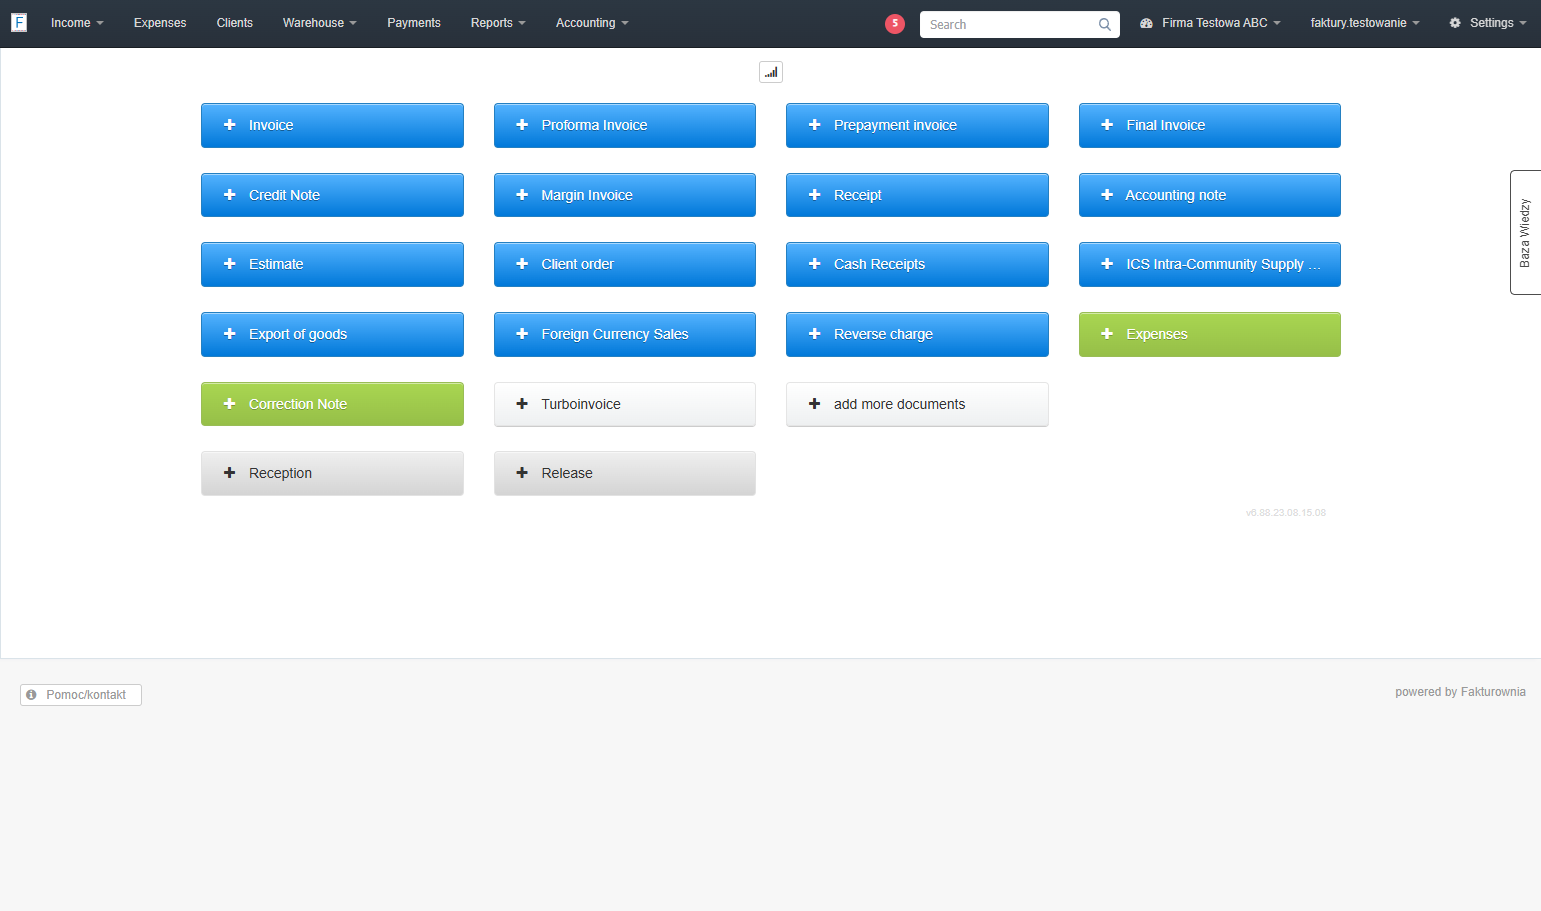Screen dimensions: 1541x911
Task: Expand the Warehouse dropdown menu
Action: (x=319, y=23)
